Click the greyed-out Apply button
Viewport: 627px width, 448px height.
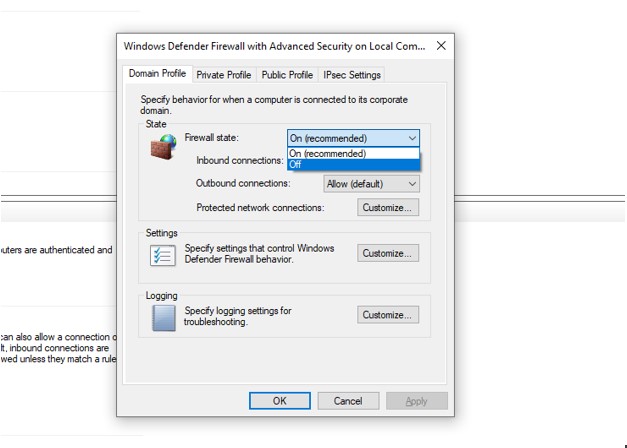tap(417, 401)
